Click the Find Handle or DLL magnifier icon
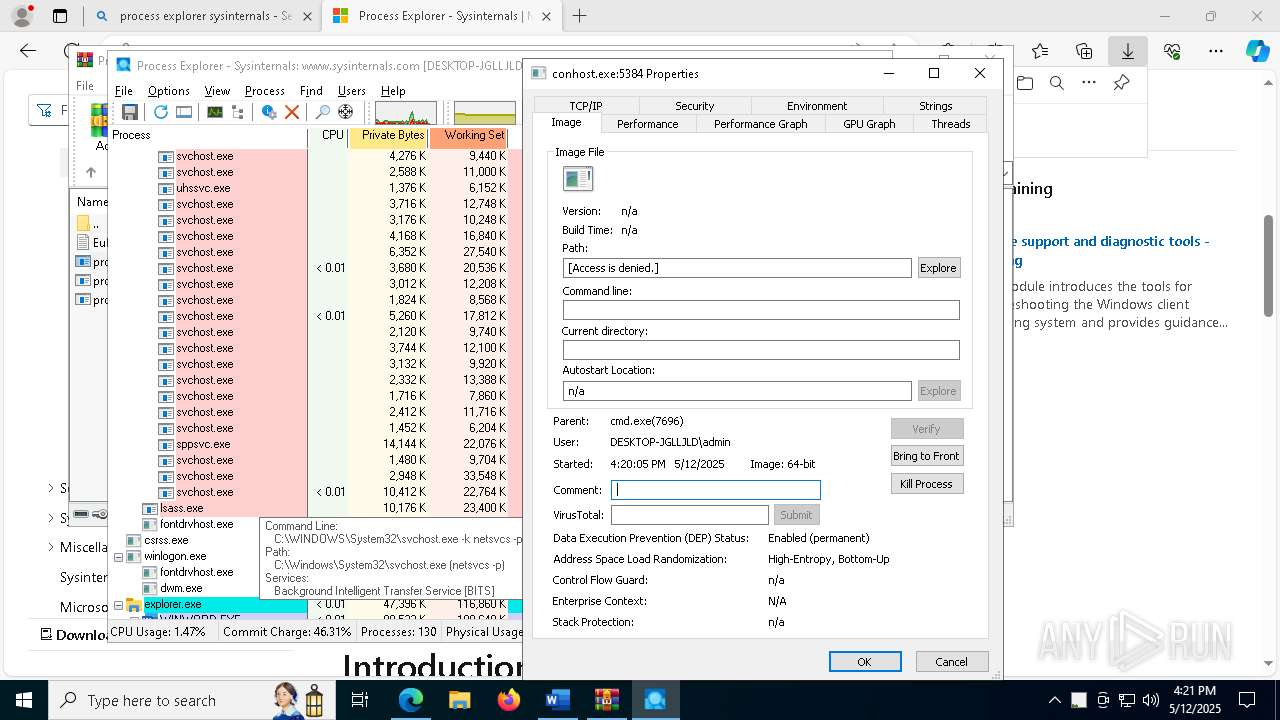The height and width of the screenshot is (720, 1280). point(323,112)
